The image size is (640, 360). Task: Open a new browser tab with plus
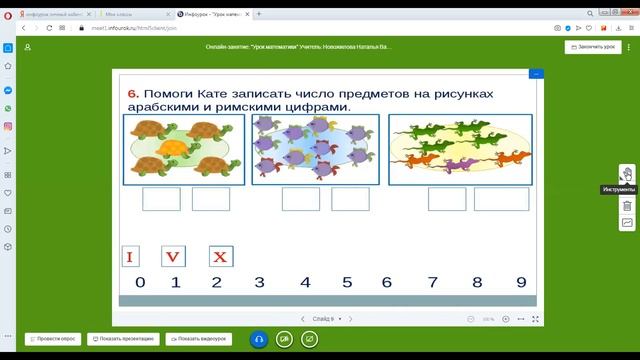click(x=259, y=14)
